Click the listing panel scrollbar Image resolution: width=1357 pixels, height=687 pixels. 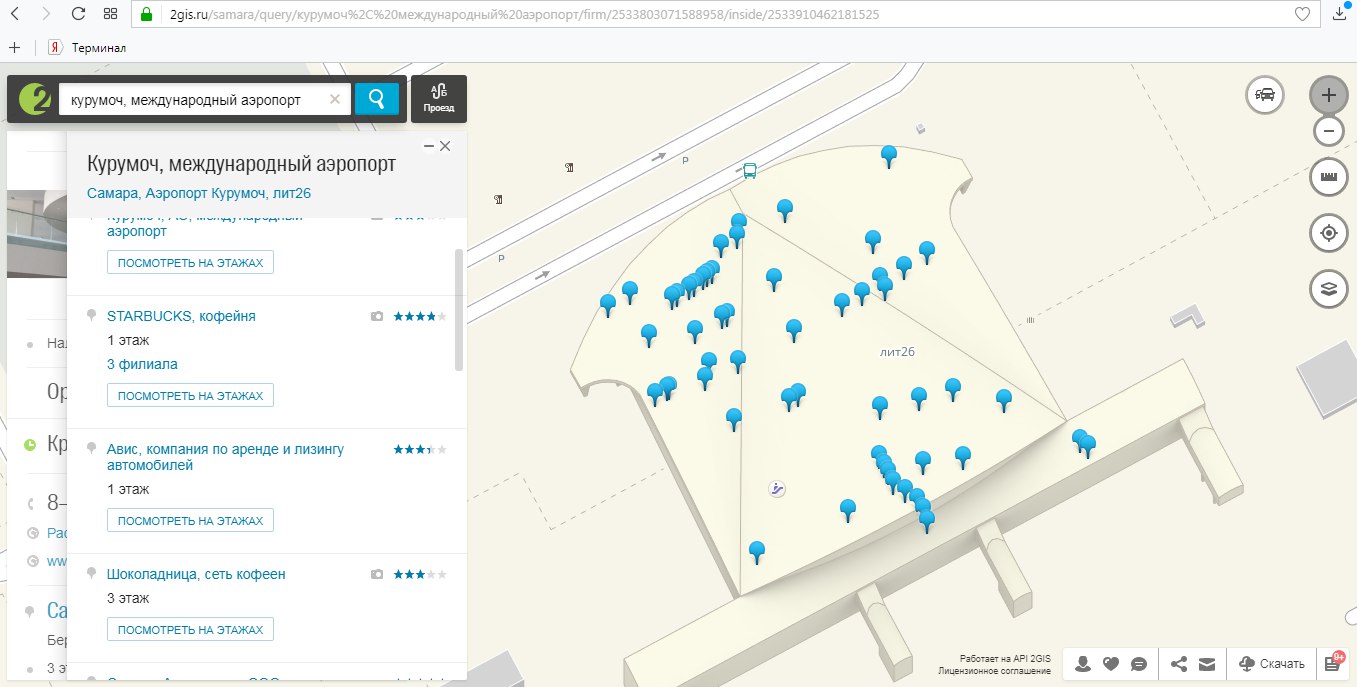(x=459, y=310)
